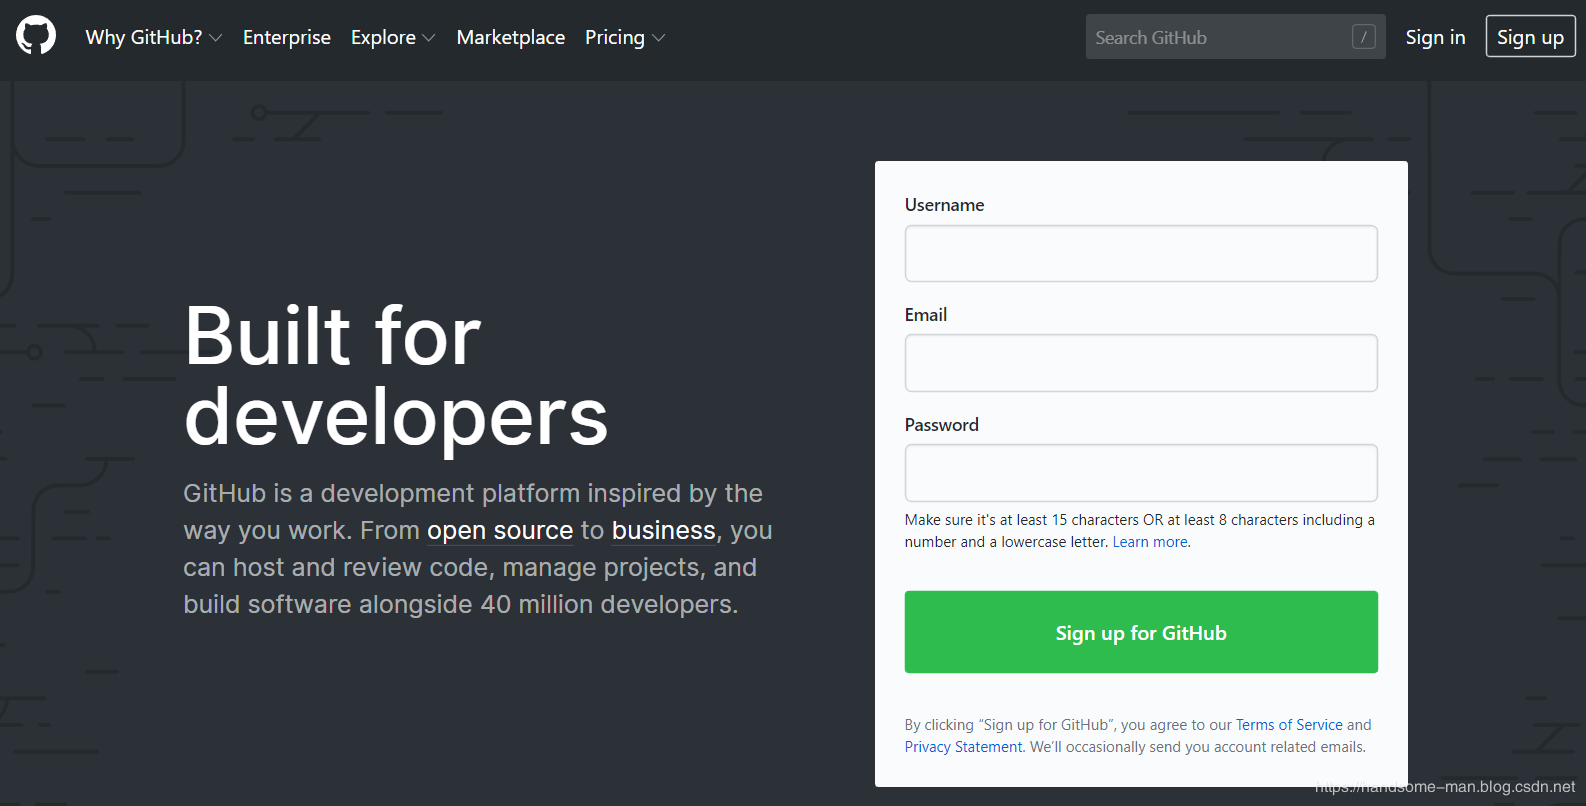Open the Enterprise nav item
This screenshot has width=1586, height=806.
coord(287,37)
